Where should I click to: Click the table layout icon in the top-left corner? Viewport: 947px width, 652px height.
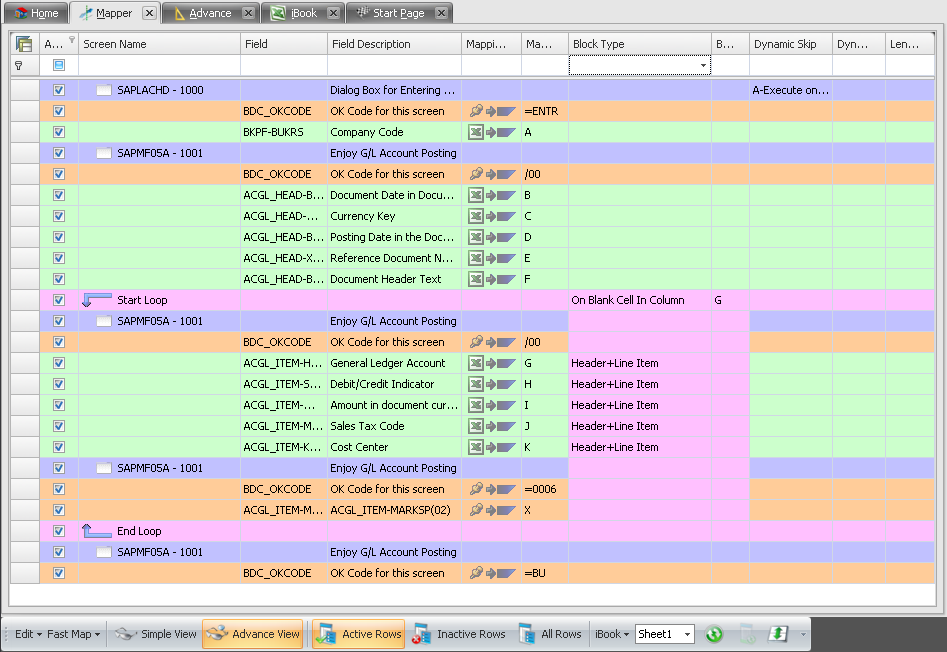22,43
